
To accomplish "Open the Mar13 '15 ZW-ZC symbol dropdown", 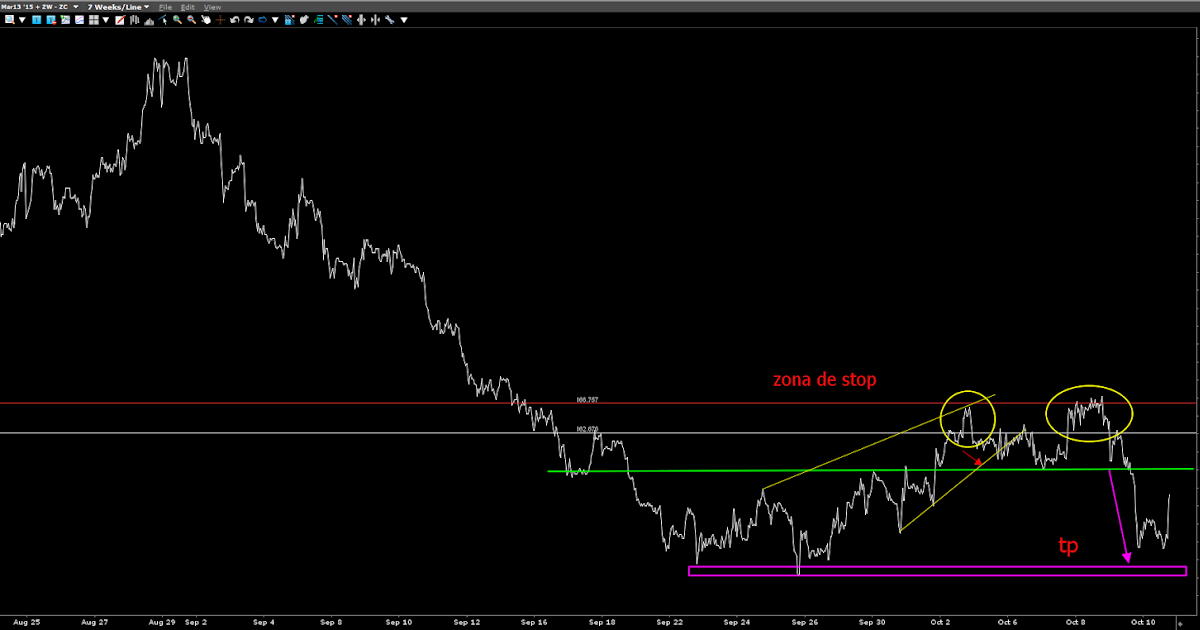I will (40, 7).
